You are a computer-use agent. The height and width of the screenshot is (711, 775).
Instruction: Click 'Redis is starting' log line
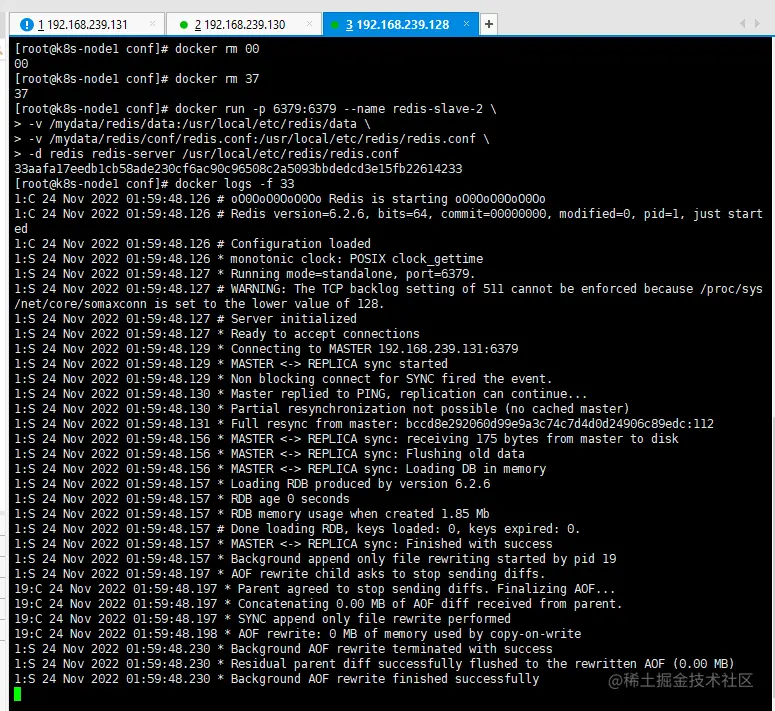(x=280, y=199)
